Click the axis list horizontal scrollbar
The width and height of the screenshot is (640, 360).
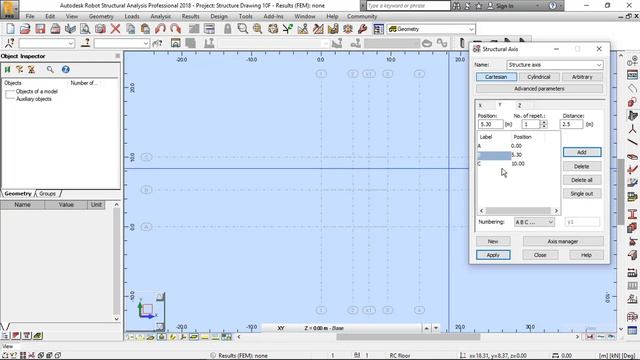(x=518, y=211)
